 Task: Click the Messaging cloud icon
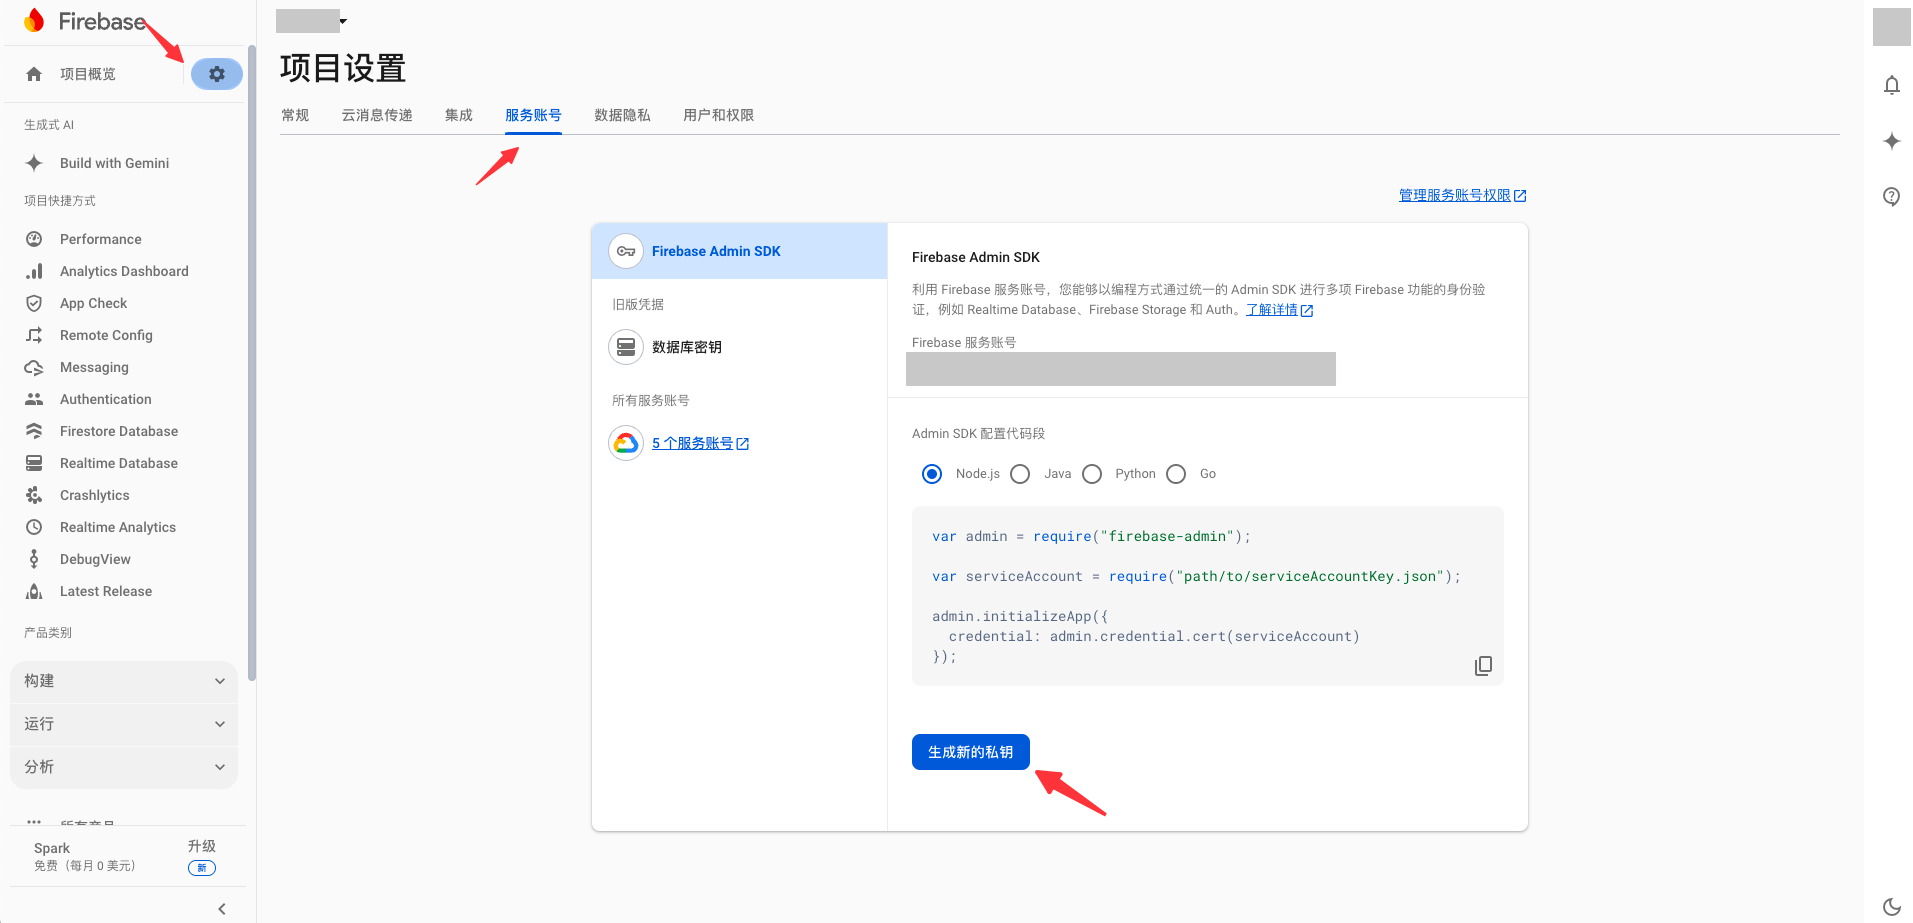34,367
